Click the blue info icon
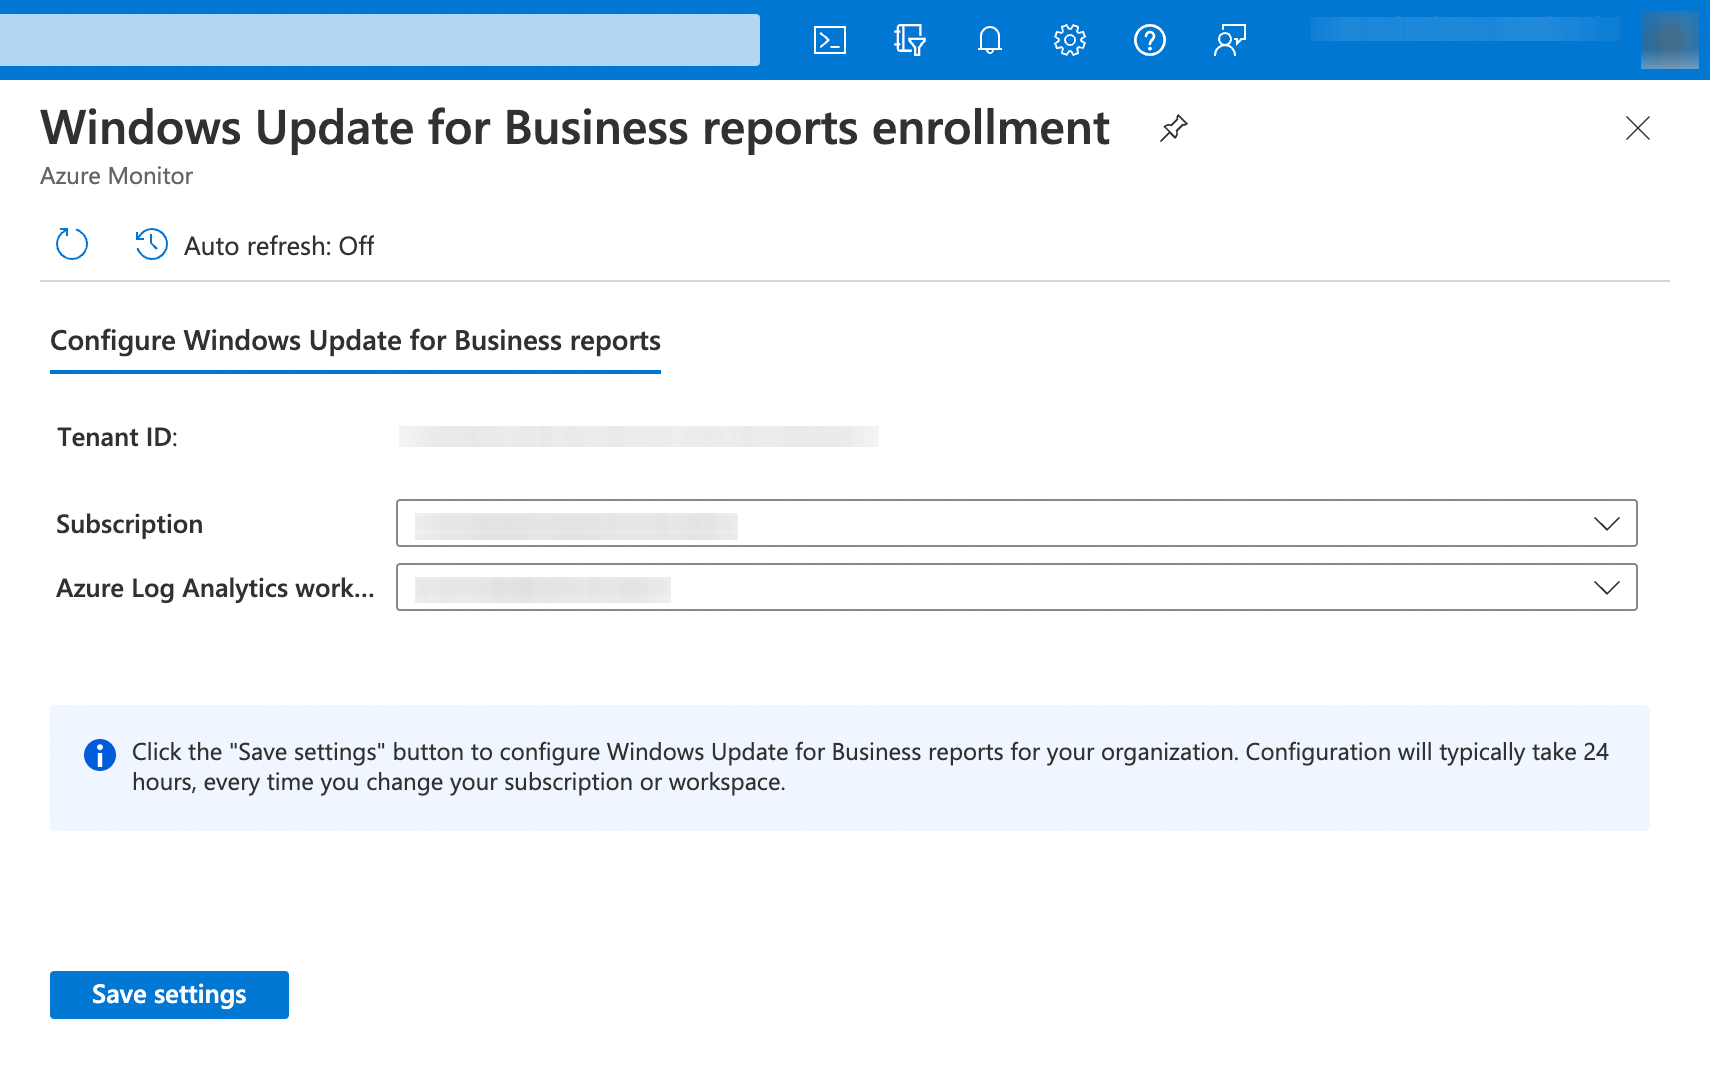This screenshot has width=1710, height=1069. tap(100, 754)
